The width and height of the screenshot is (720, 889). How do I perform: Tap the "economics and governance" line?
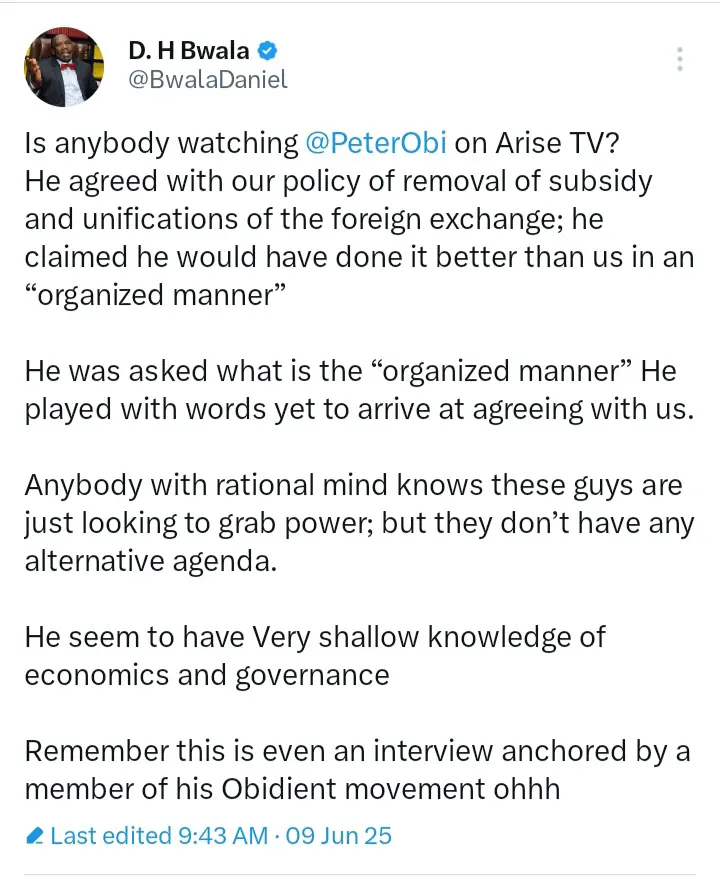point(206,675)
